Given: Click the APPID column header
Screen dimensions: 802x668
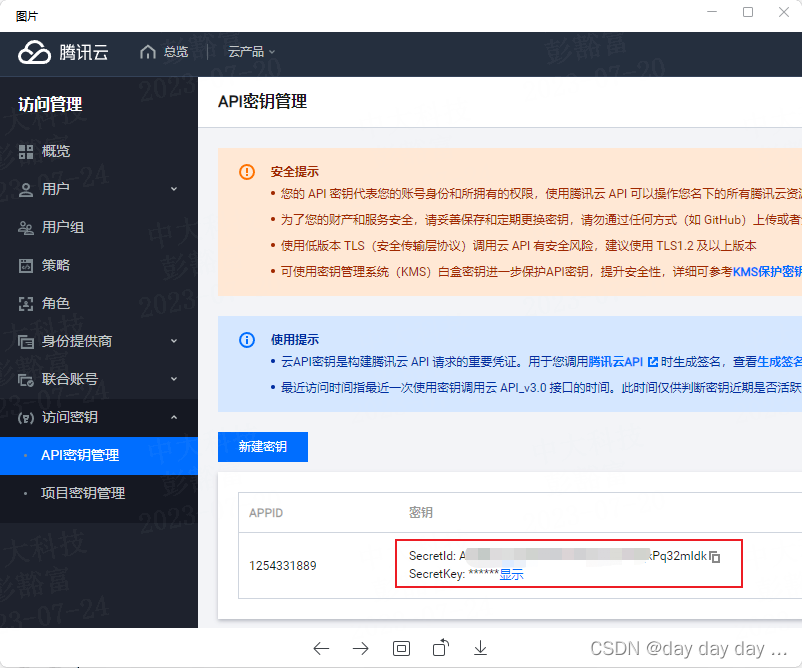Looking at the screenshot, I should pyautogui.click(x=266, y=513).
